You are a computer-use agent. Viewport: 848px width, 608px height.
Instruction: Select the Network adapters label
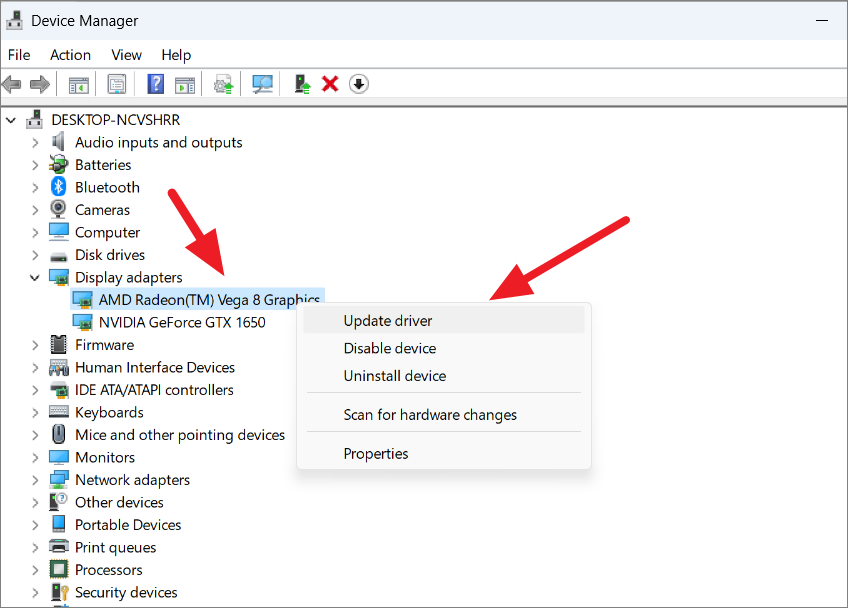point(132,480)
